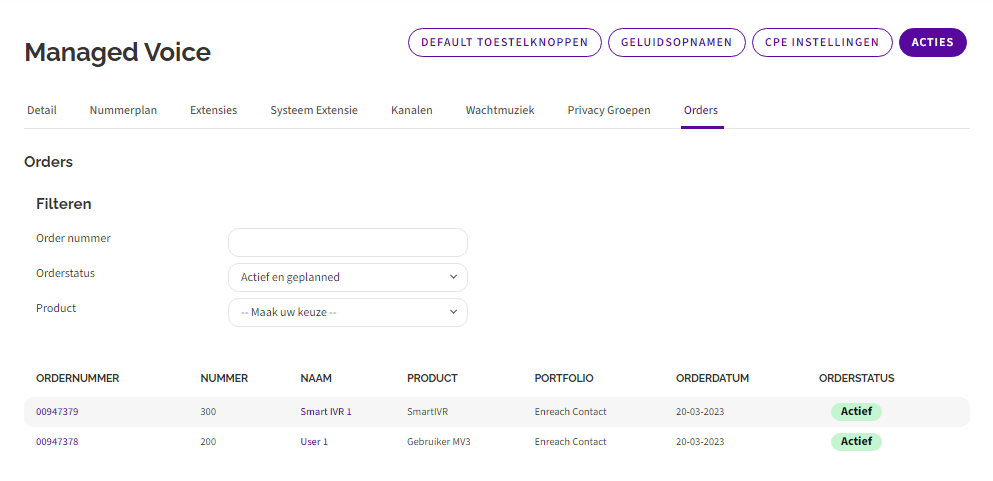Open the Acties menu button
The width and height of the screenshot is (993, 481).
click(x=932, y=43)
